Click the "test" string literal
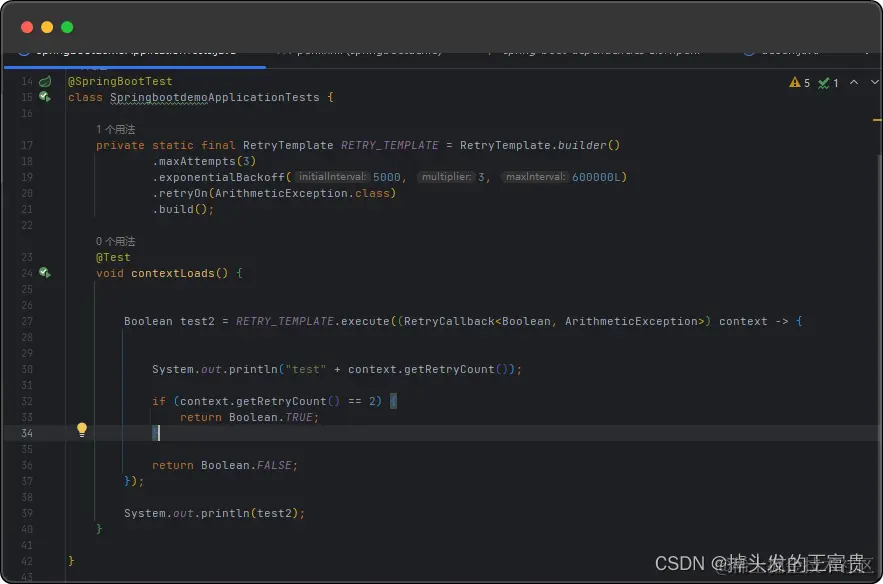 tap(306, 369)
